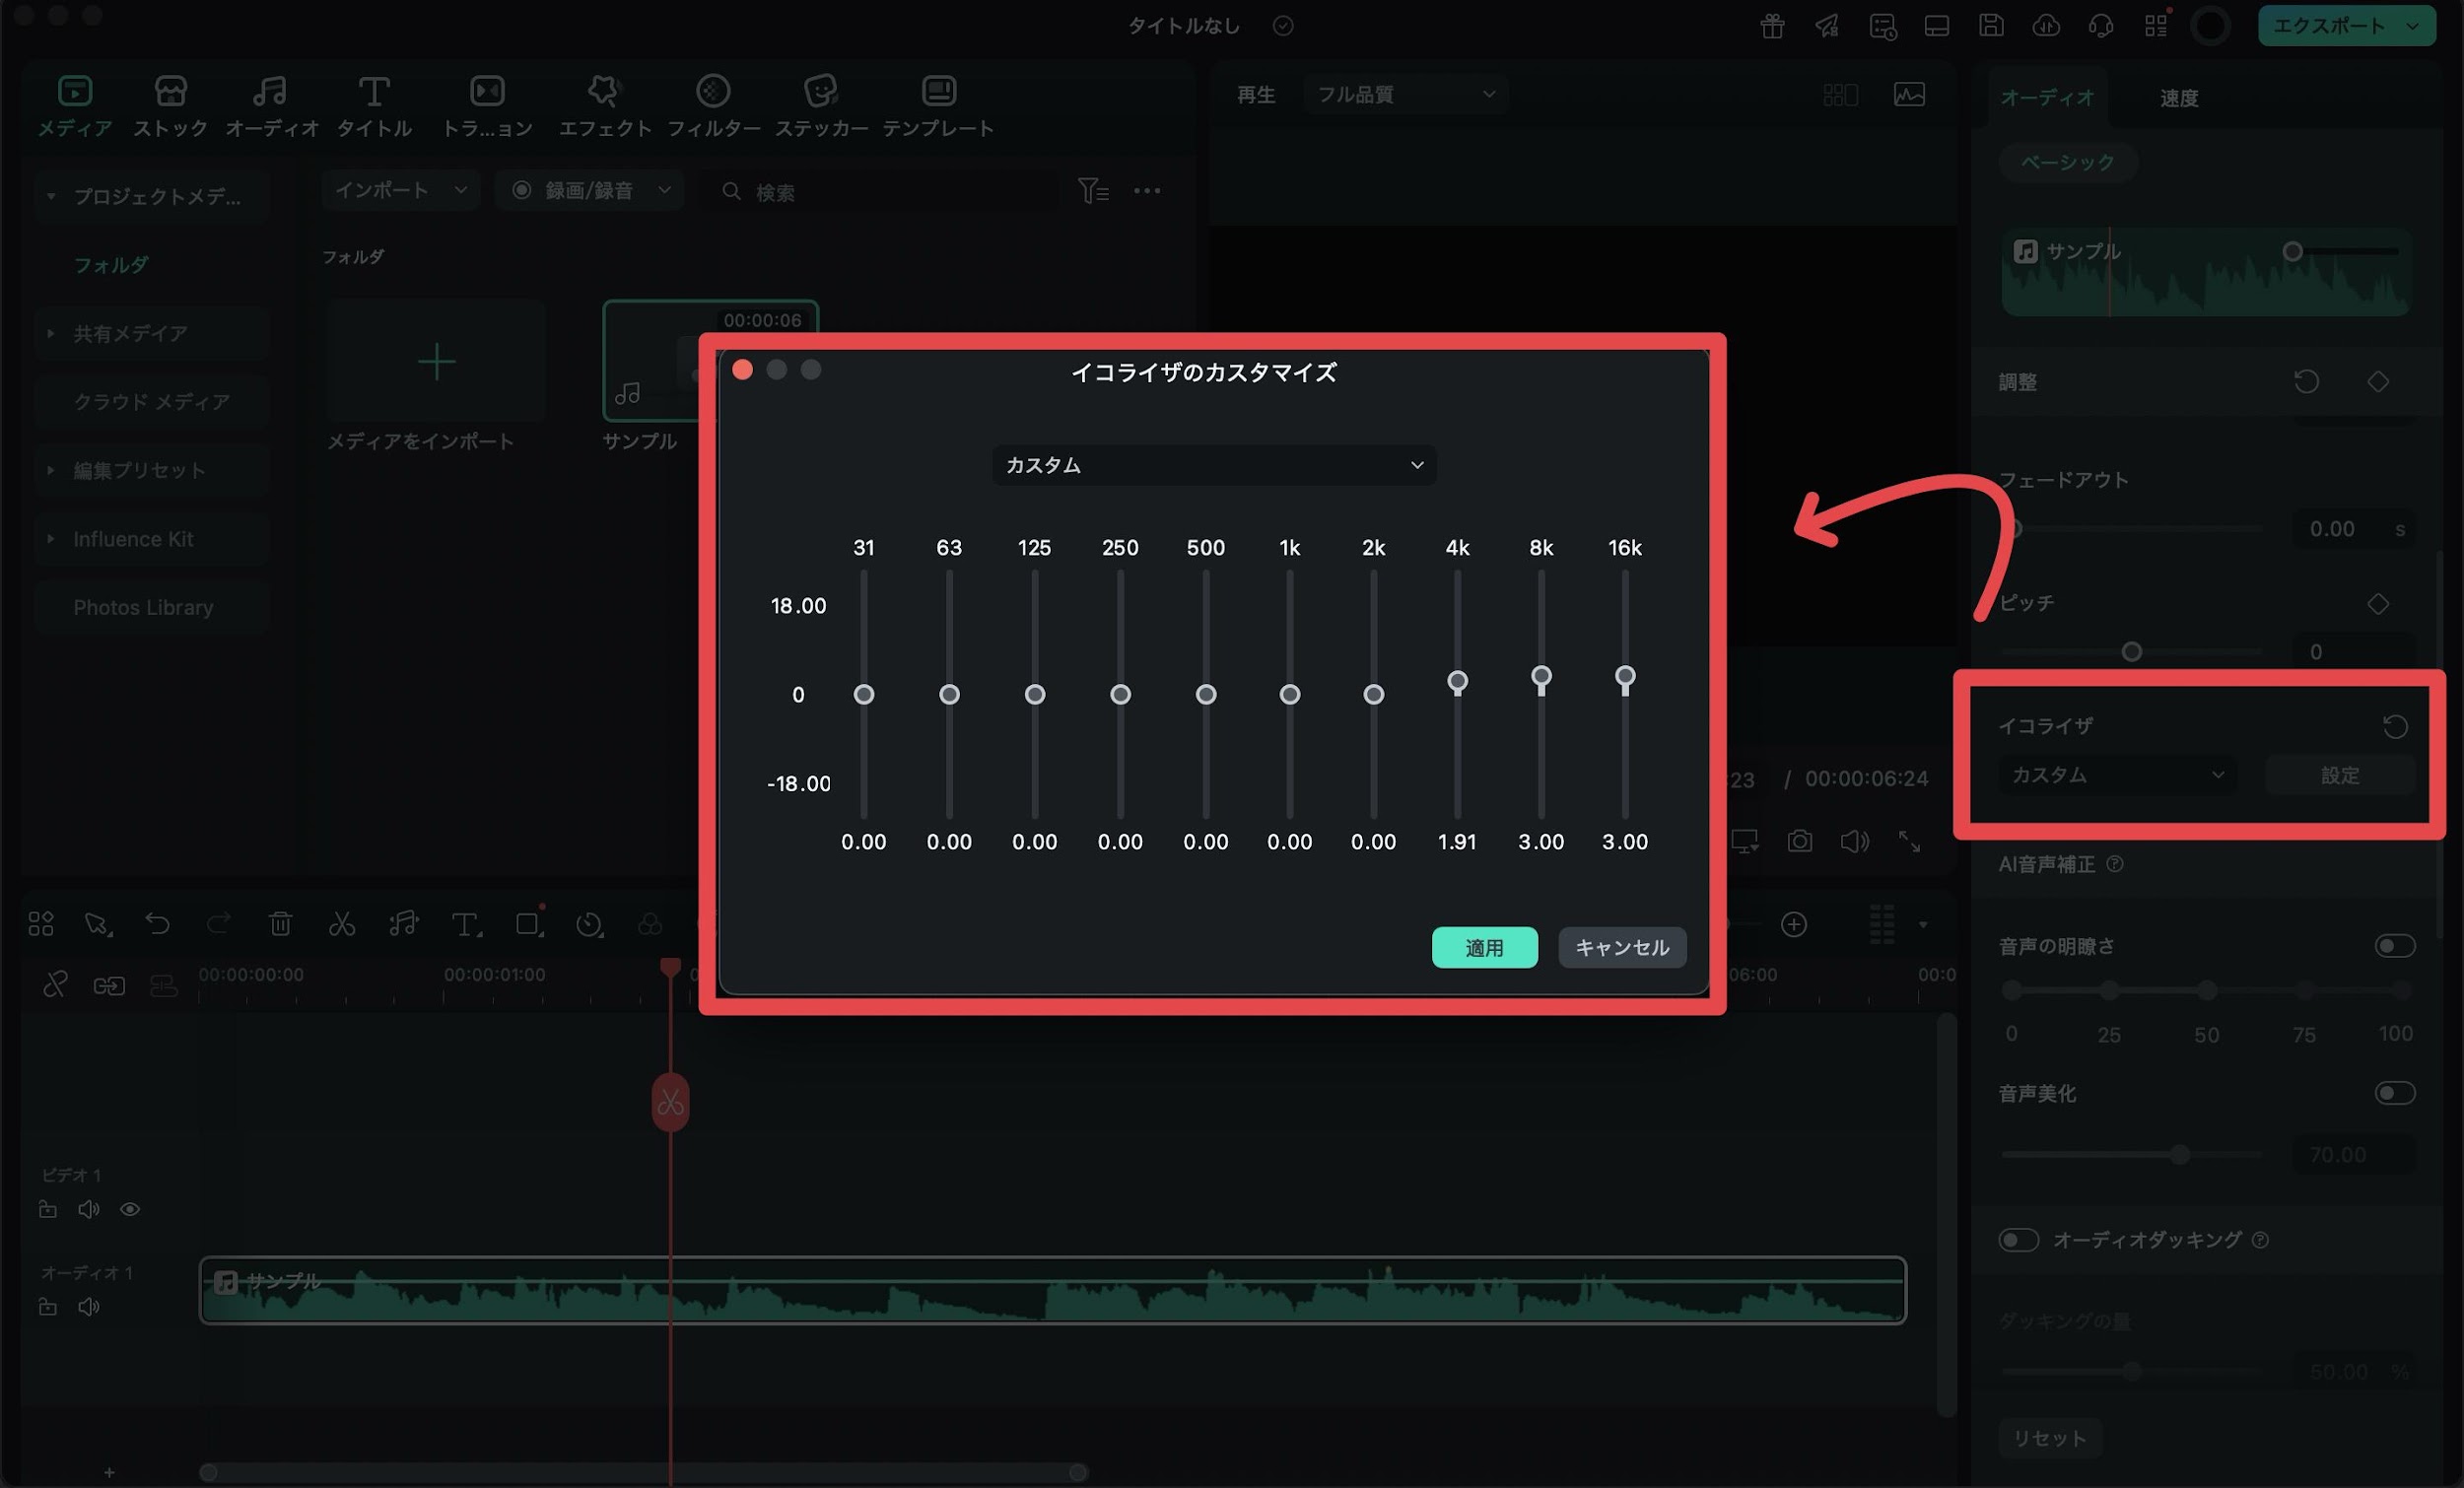Click the 4k band slider handle
Image resolution: width=2464 pixels, height=1488 pixels.
(x=1457, y=682)
